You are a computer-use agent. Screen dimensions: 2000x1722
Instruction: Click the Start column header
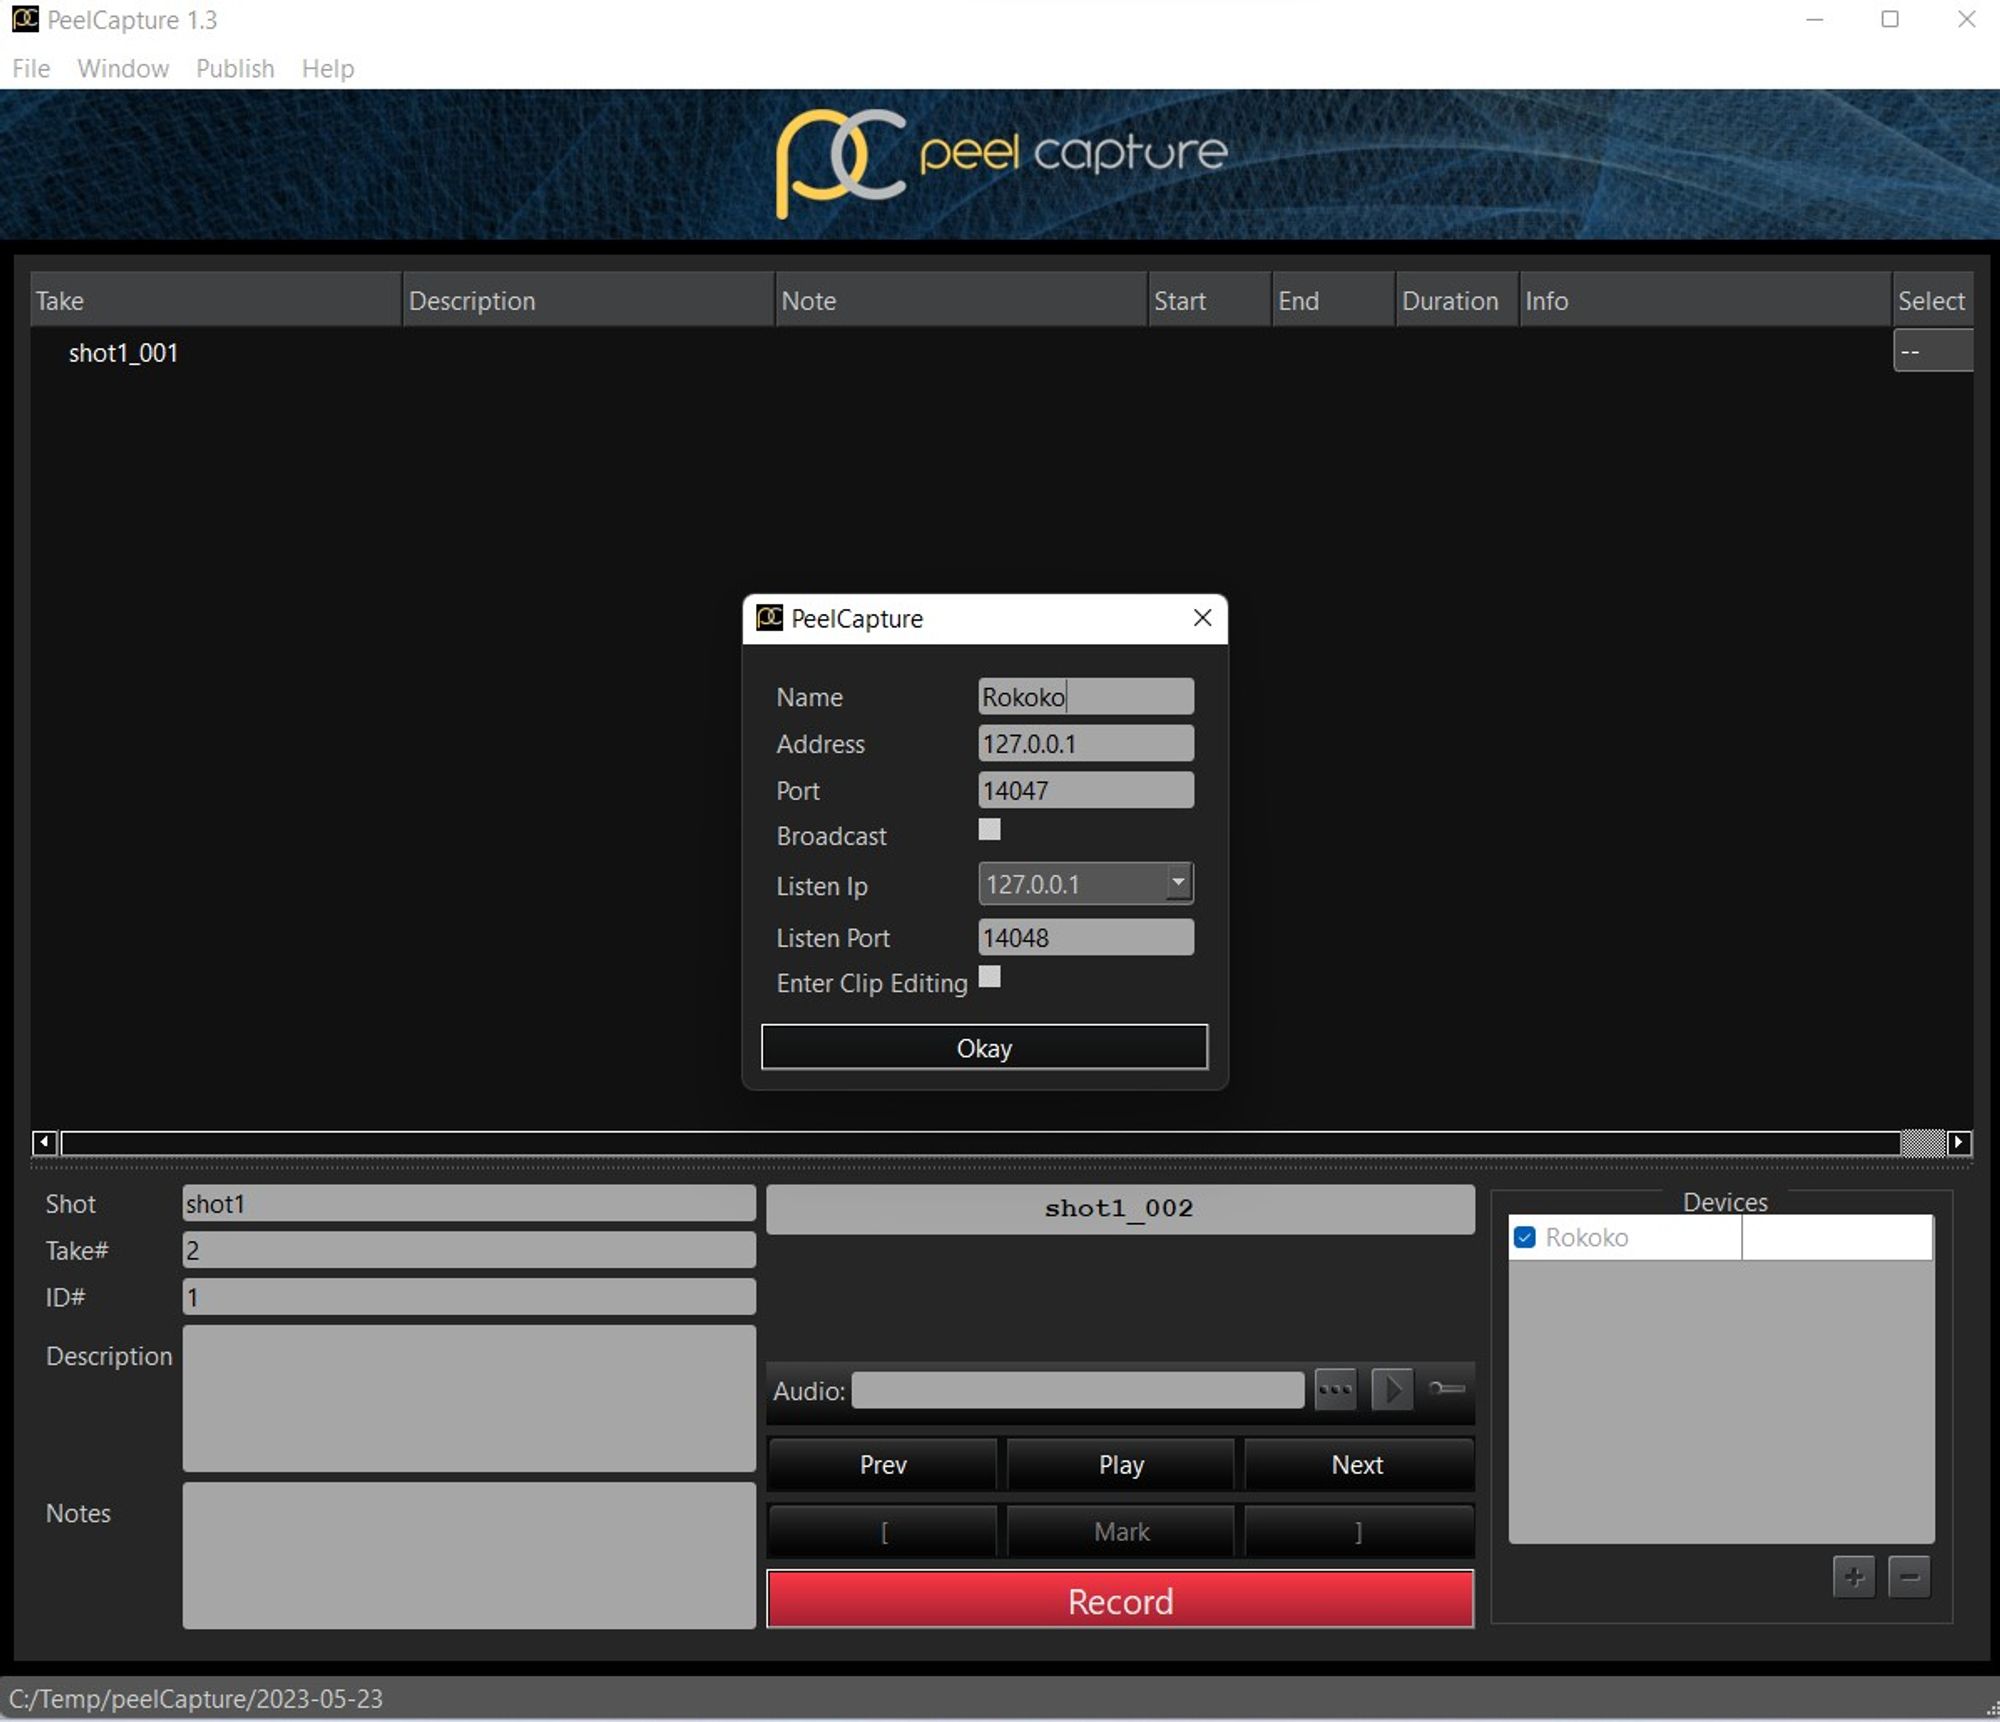(x=1209, y=300)
